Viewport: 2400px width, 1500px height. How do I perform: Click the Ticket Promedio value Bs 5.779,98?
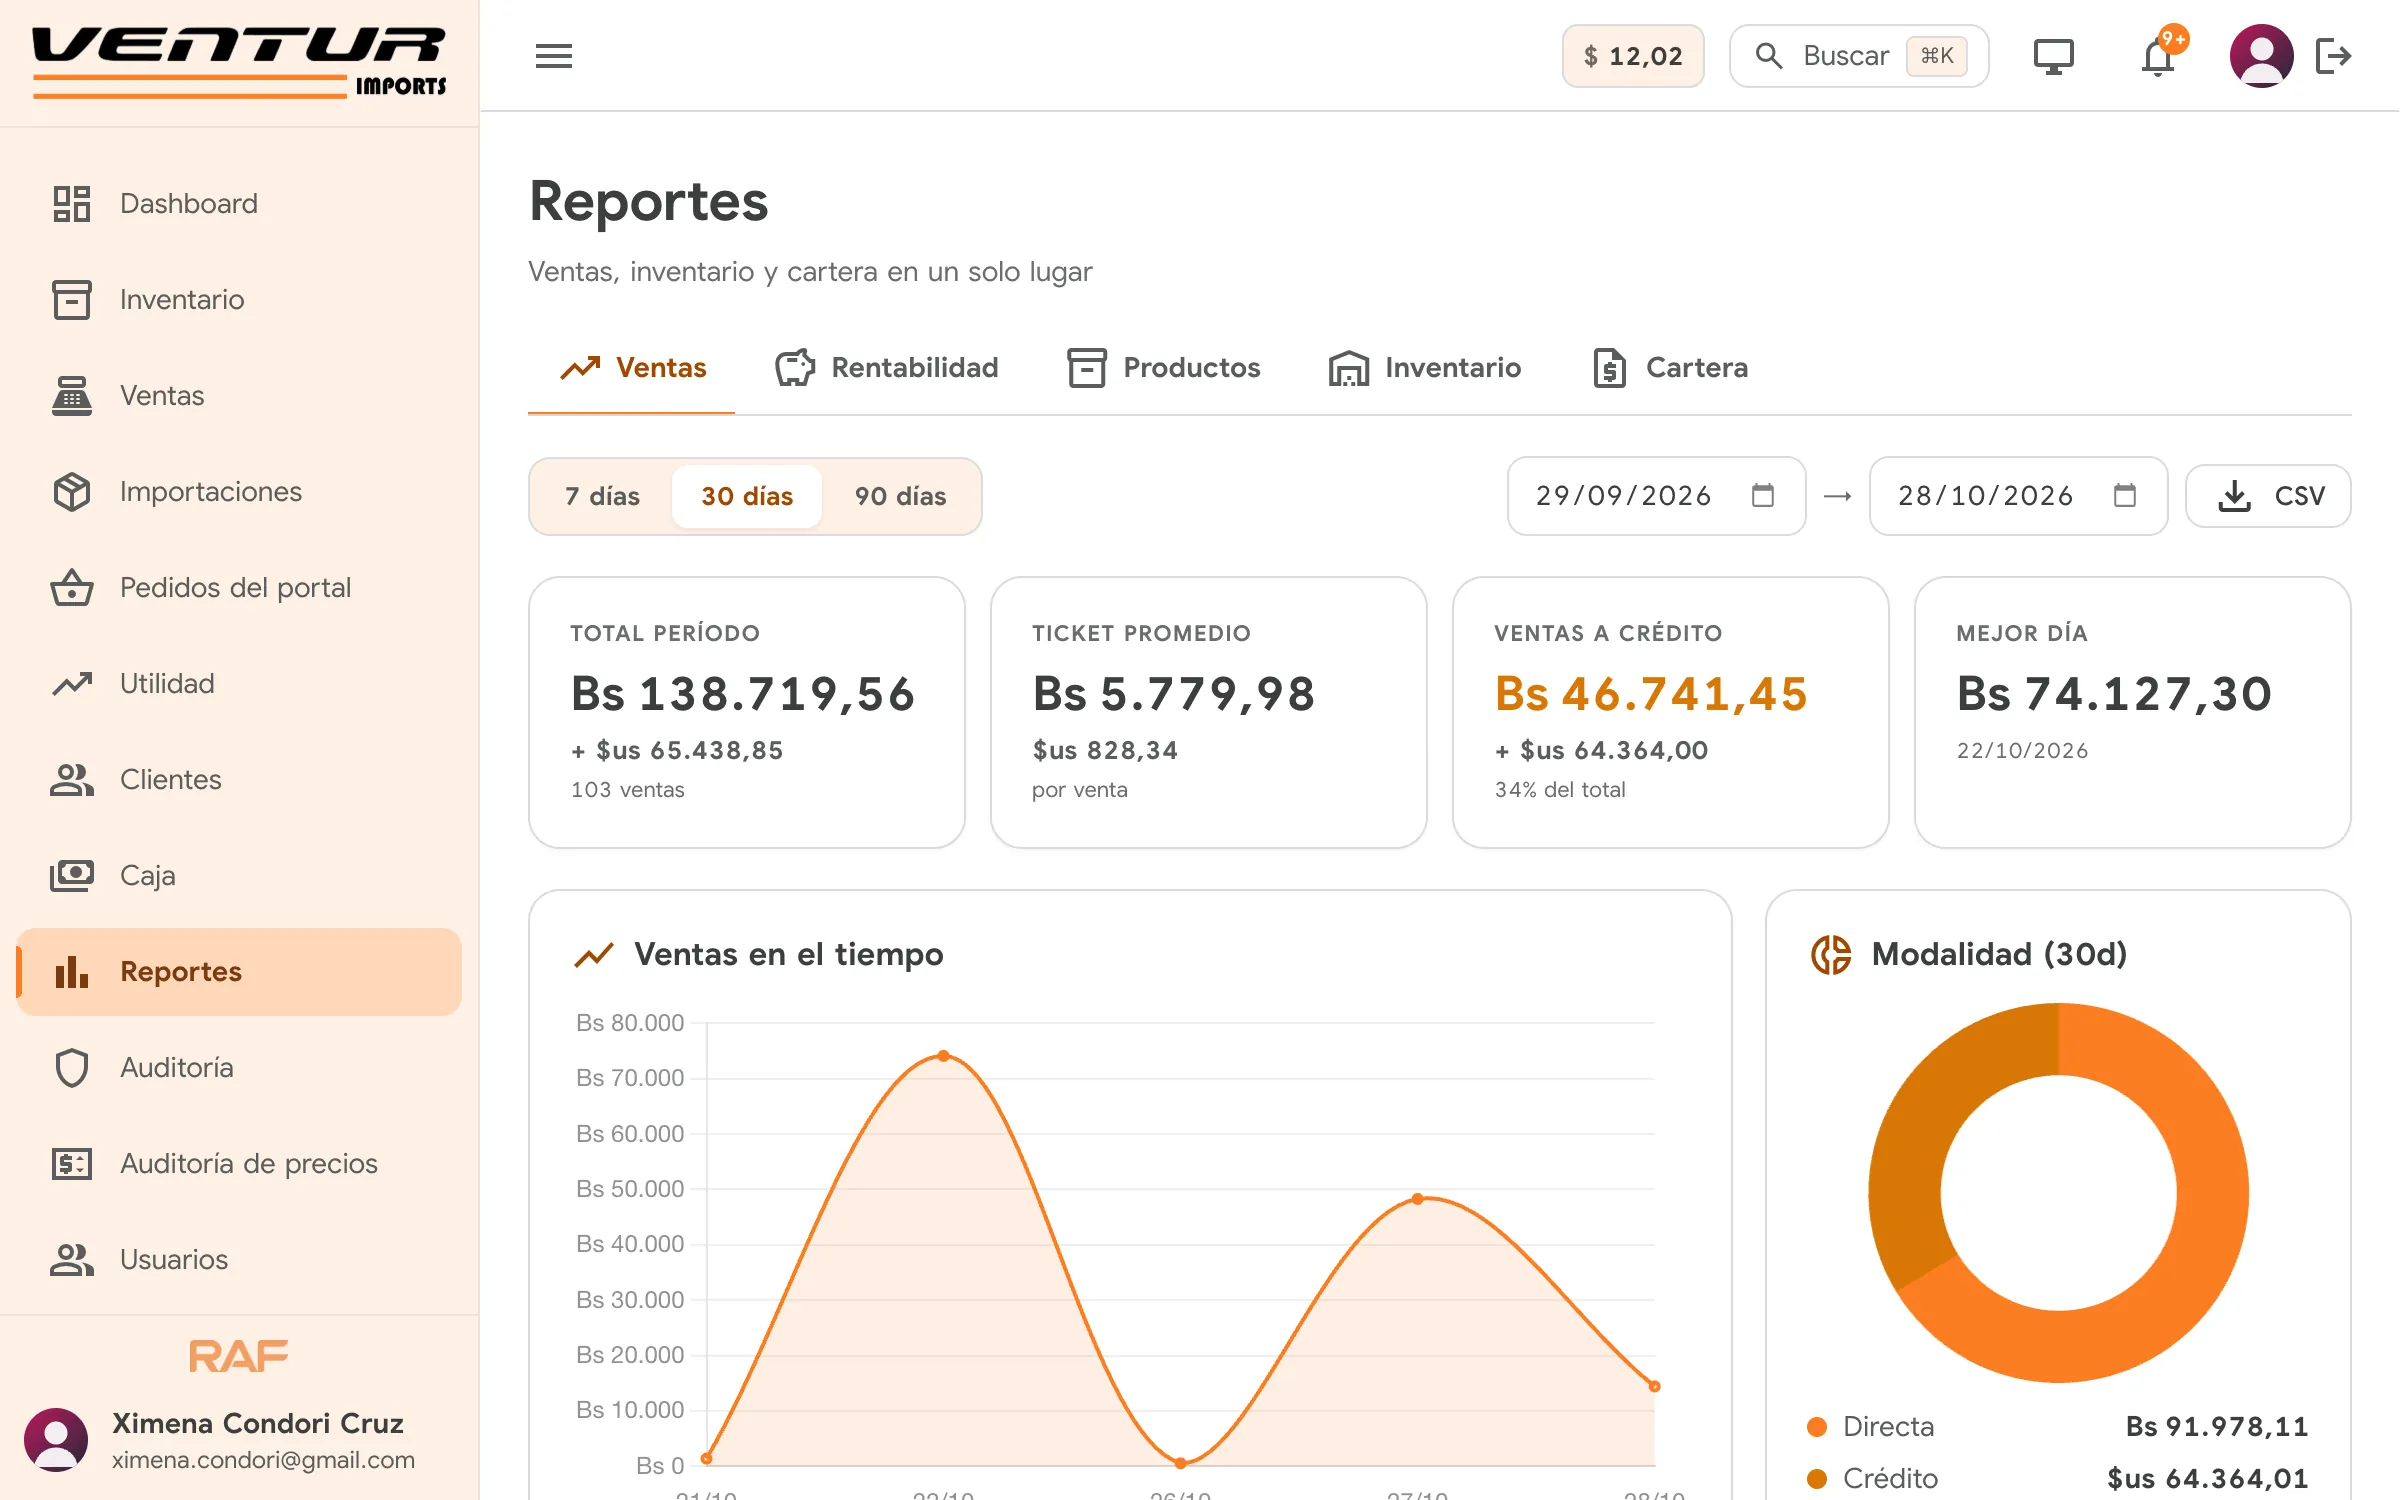point(1174,694)
